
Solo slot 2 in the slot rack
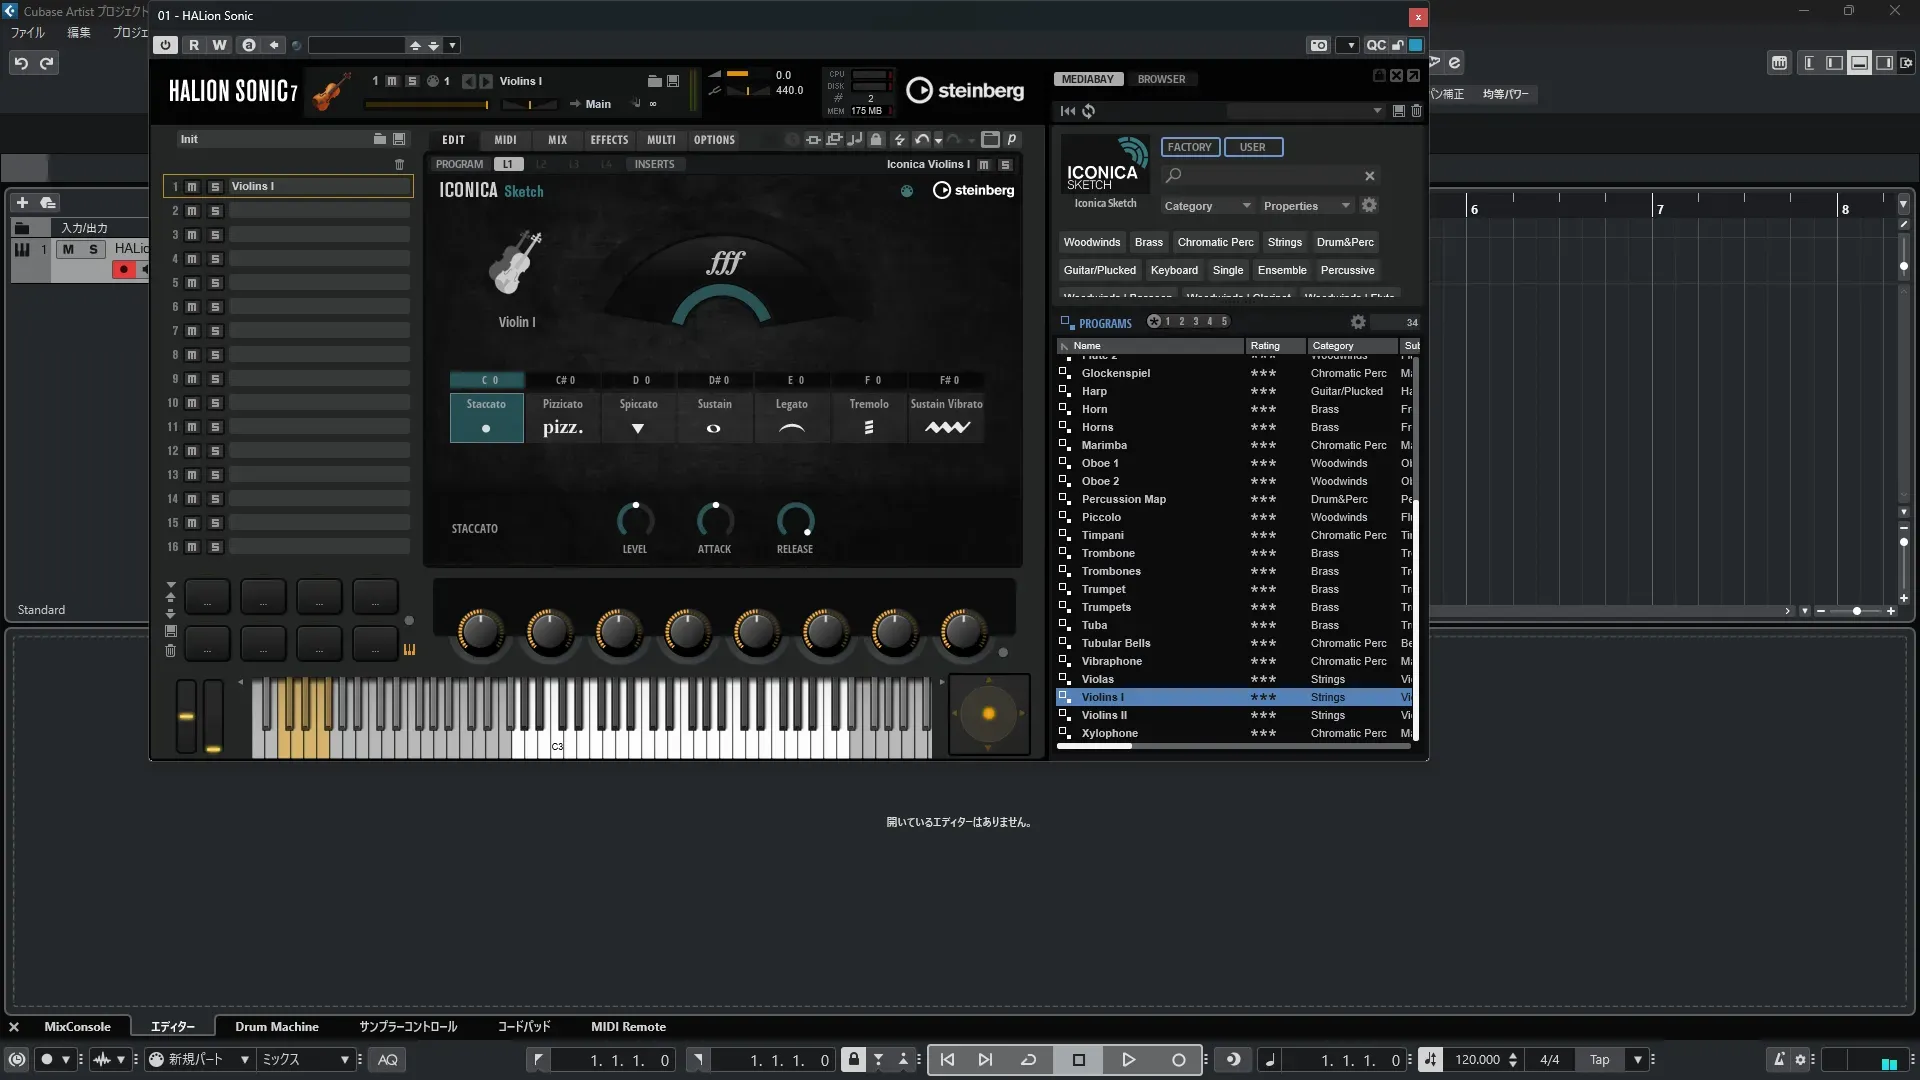coord(215,211)
